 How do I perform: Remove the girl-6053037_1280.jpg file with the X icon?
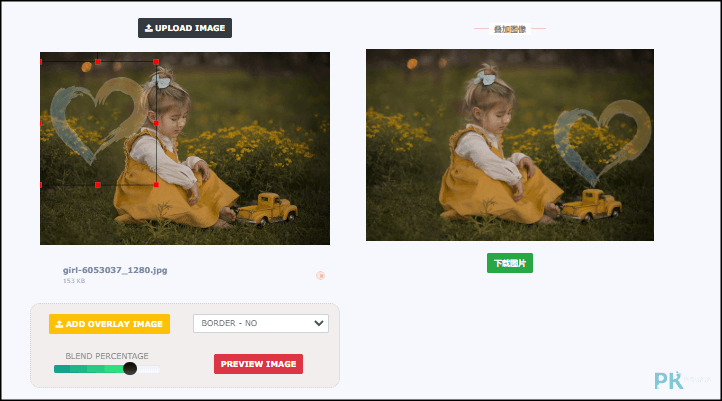[x=320, y=275]
